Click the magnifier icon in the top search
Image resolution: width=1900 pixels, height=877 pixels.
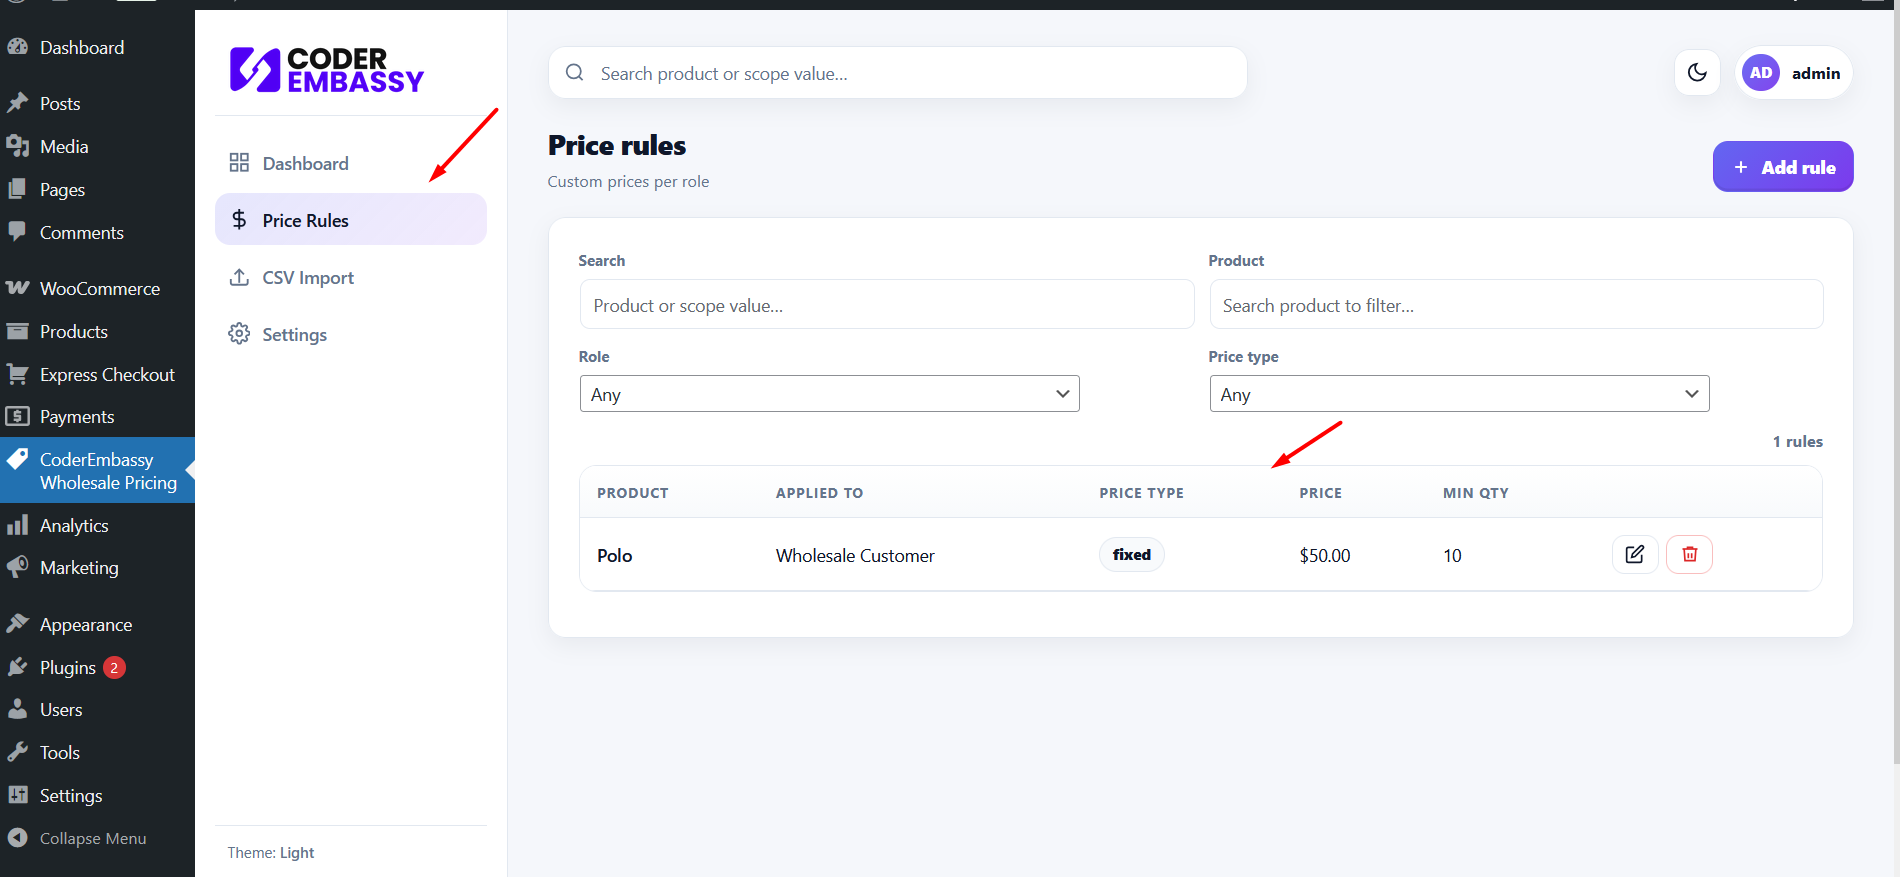[575, 73]
